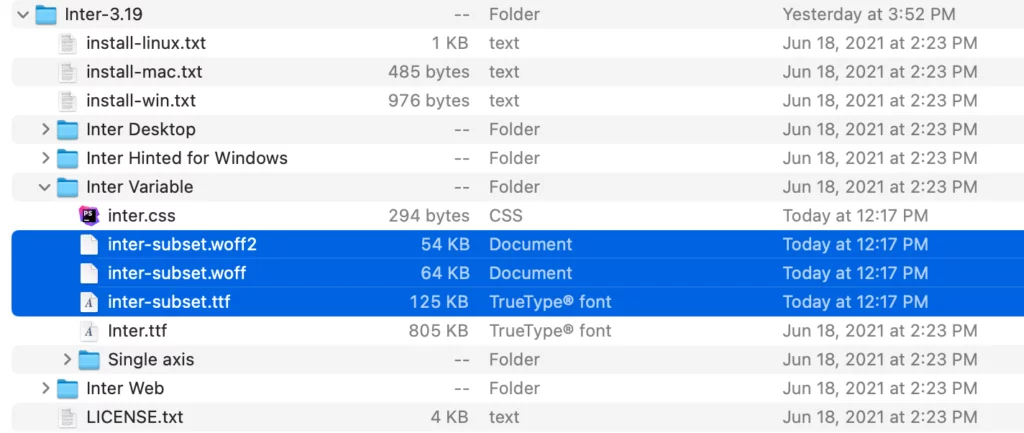Collapse the Inter-3.19 folder

[22, 15]
